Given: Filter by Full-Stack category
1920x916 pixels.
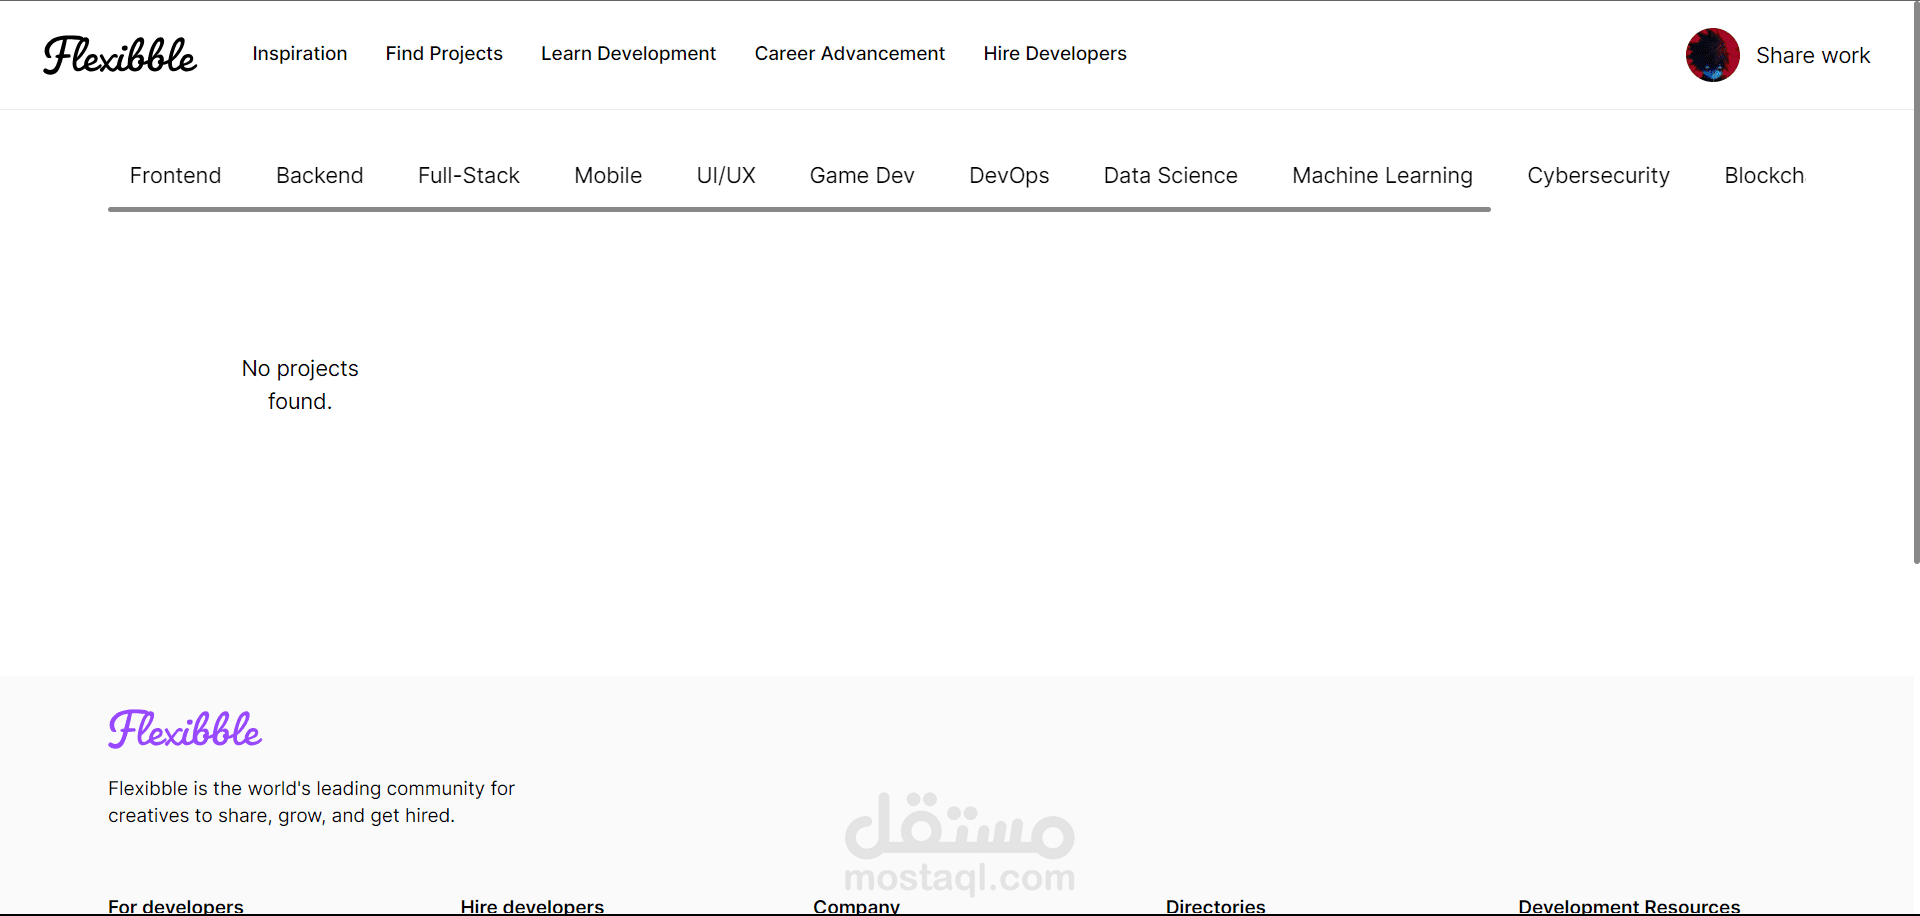Looking at the screenshot, I should (469, 176).
